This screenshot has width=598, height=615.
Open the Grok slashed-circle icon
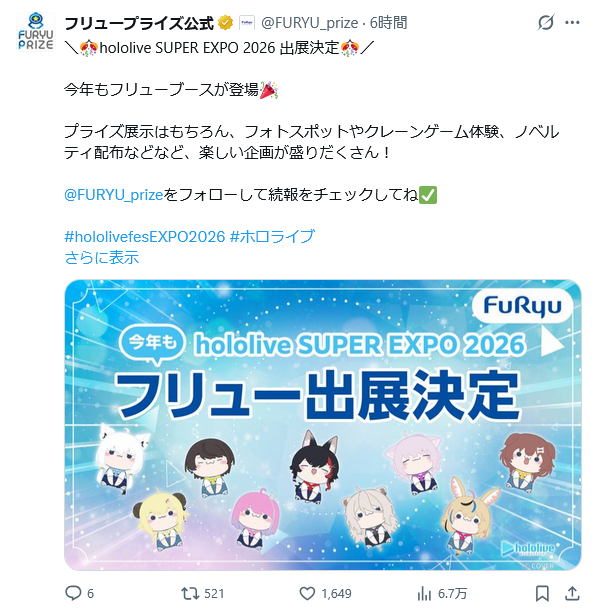click(x=545, y=22)
